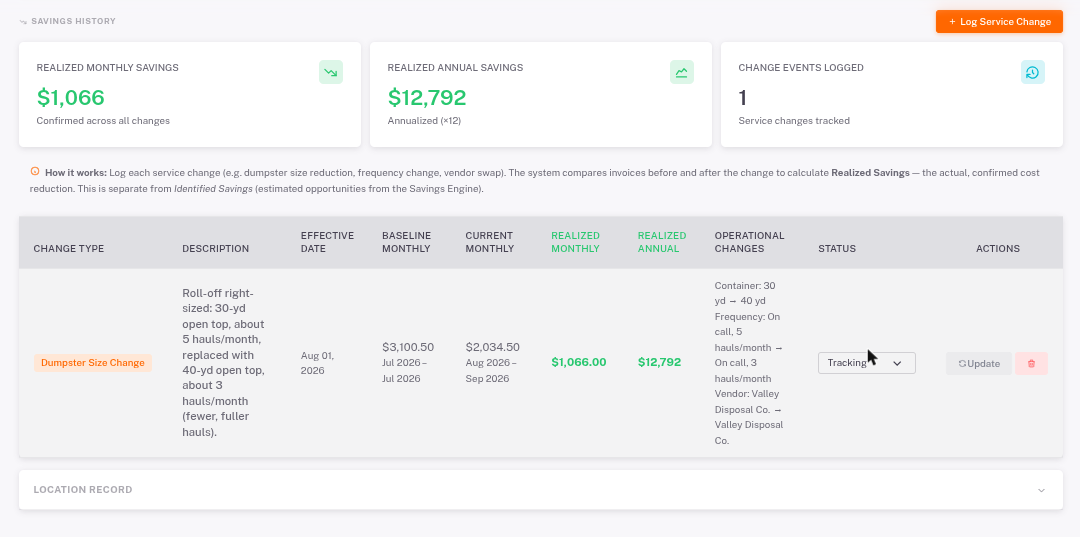Image resolution: width=1080 pixels, height=537 pixels.
Task: Click the $1,066.00 realized monthly cell
Action: point(579,362)
